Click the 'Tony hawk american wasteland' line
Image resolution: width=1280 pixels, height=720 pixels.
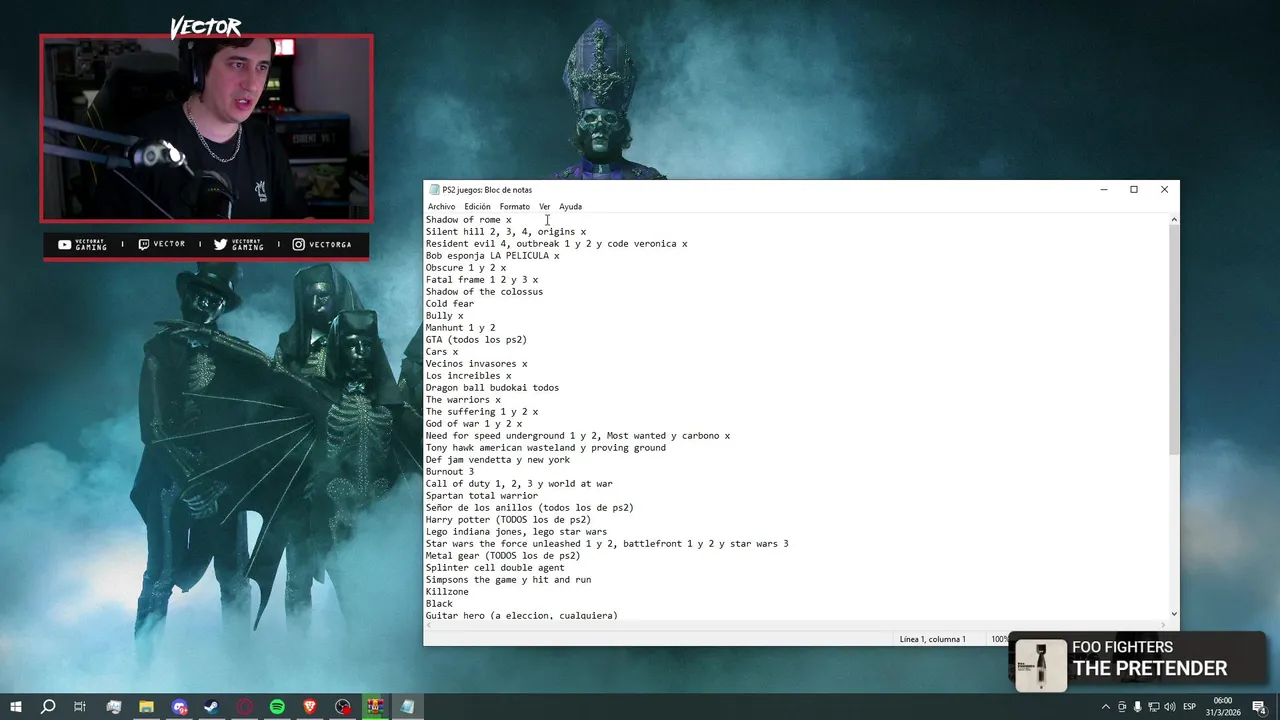tap(546, 448)
